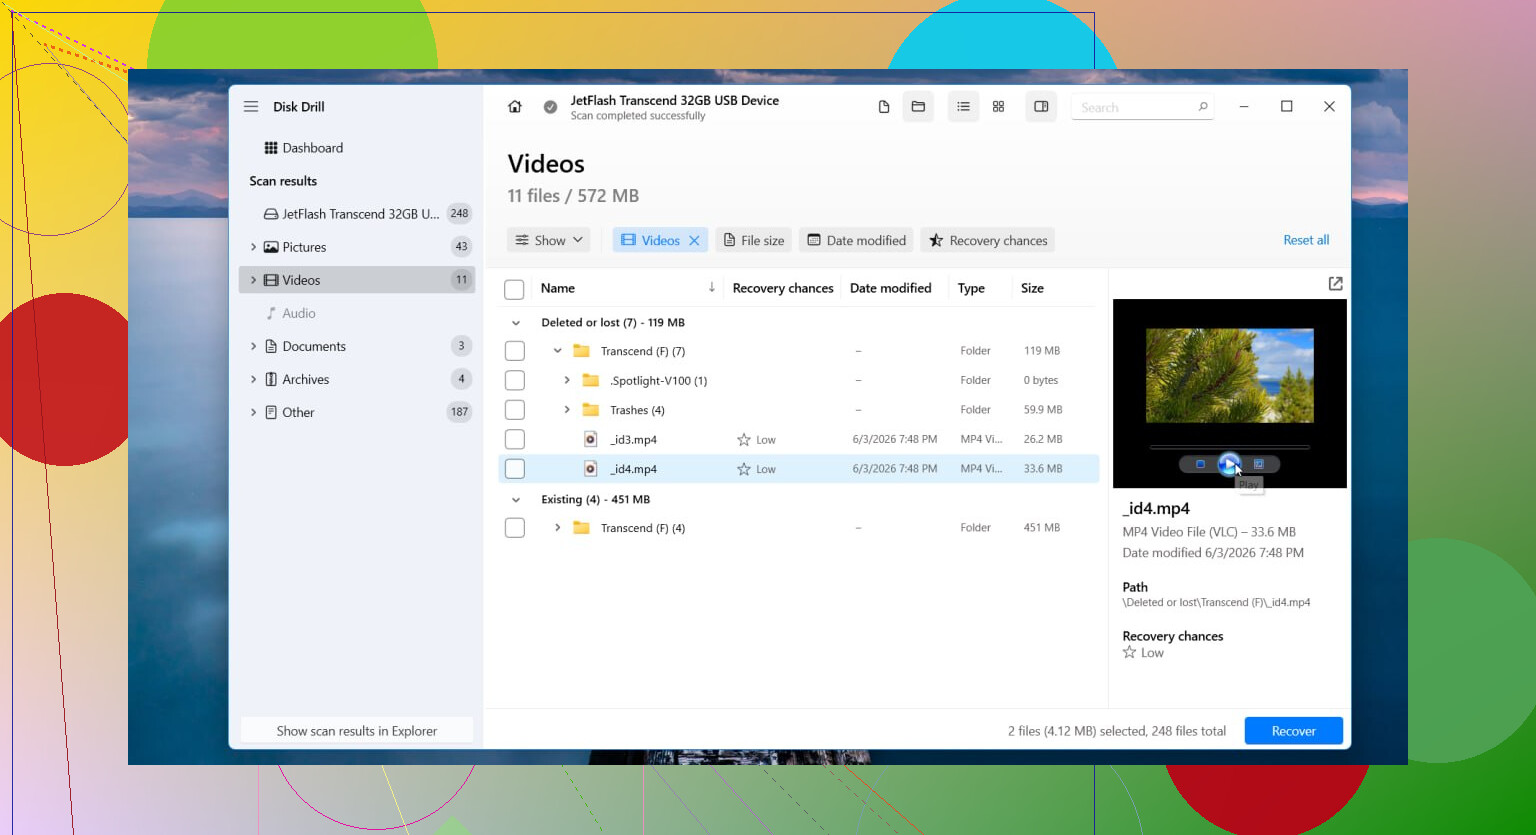Check the Transcend (F) (7) folder checkbox
The height and width of the screenshot is (835, 1536).
pyautogui.click(x=515, y=351)
